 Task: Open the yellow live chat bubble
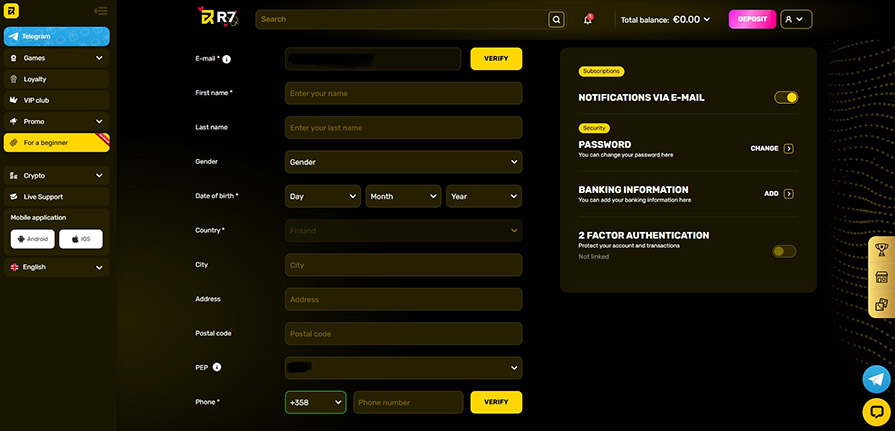pos(876,410)
